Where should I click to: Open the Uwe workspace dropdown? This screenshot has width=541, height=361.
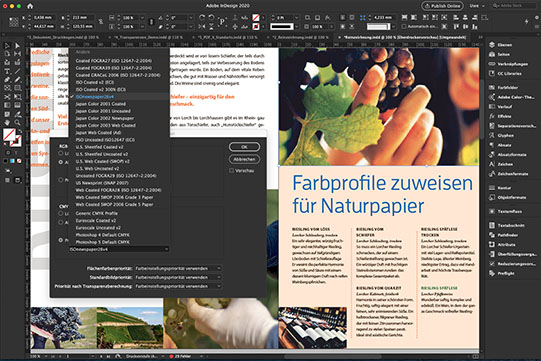tap(477, 6)
